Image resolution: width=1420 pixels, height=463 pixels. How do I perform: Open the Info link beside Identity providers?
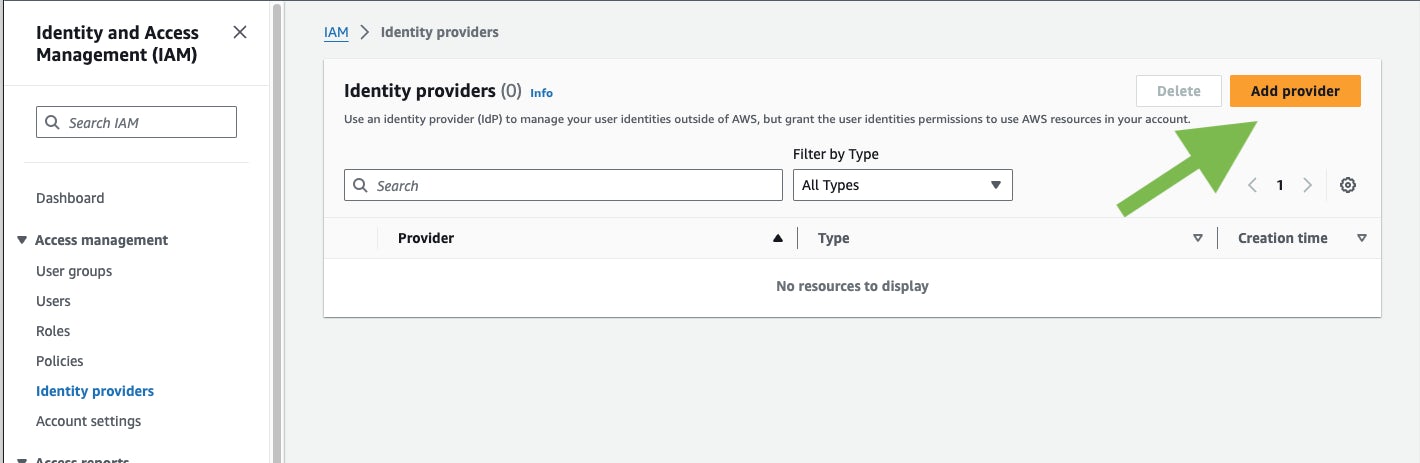coord(541,93)
